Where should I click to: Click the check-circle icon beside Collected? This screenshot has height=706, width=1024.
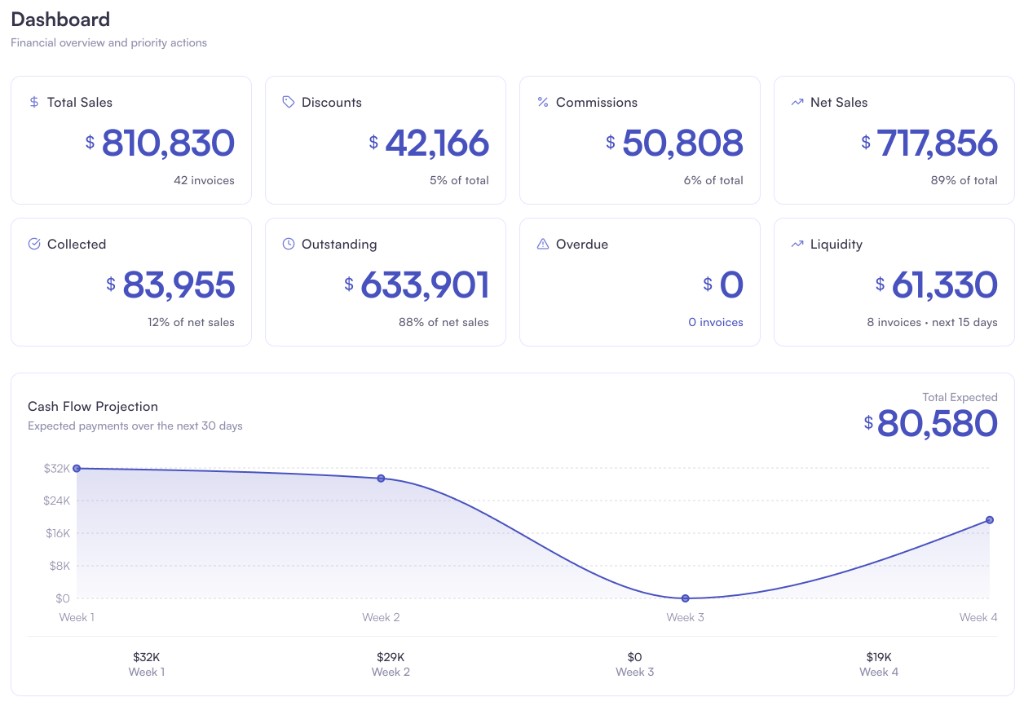[x=34, y=244]
